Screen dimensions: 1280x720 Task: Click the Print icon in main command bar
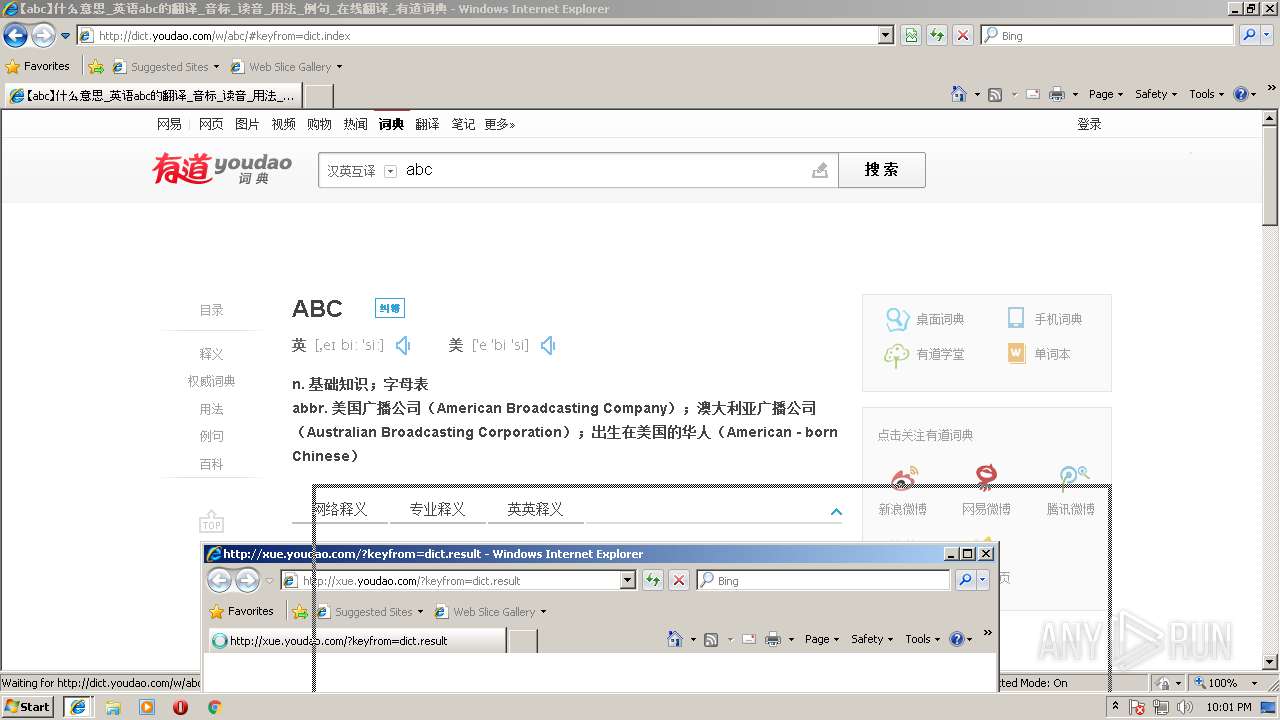coord(1057,94)
